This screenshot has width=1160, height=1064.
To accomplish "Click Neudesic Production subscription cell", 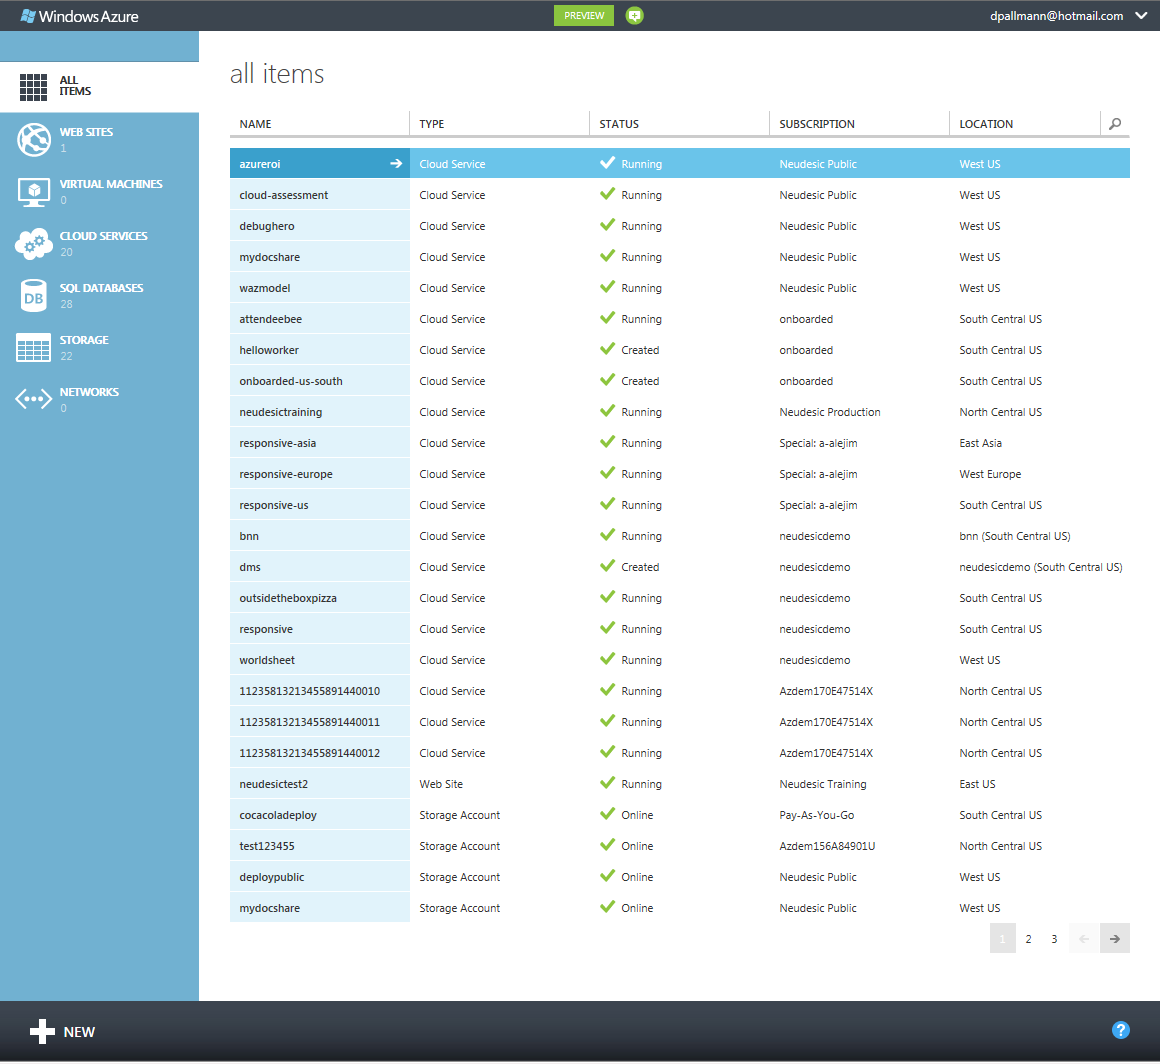I will pyautogui.click(x=829, y=413).
